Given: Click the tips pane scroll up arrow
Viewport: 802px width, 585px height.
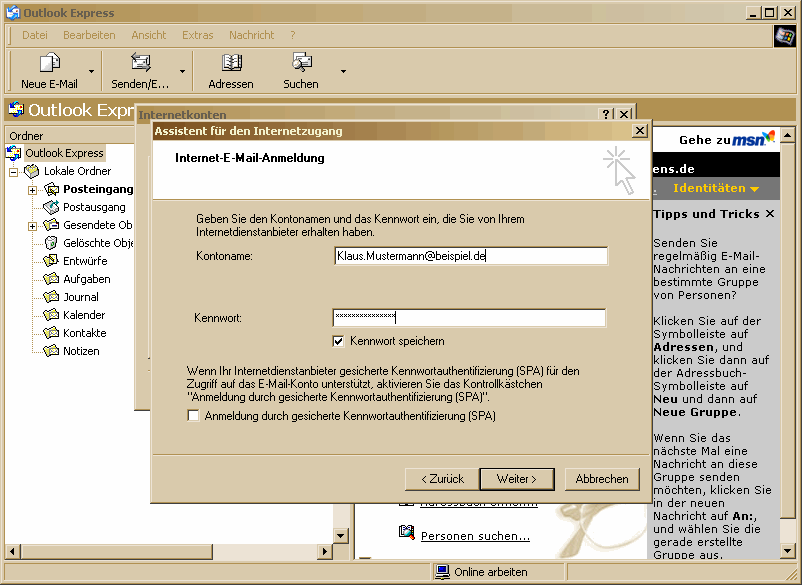Looking at the screenshot, I should 788,134.
